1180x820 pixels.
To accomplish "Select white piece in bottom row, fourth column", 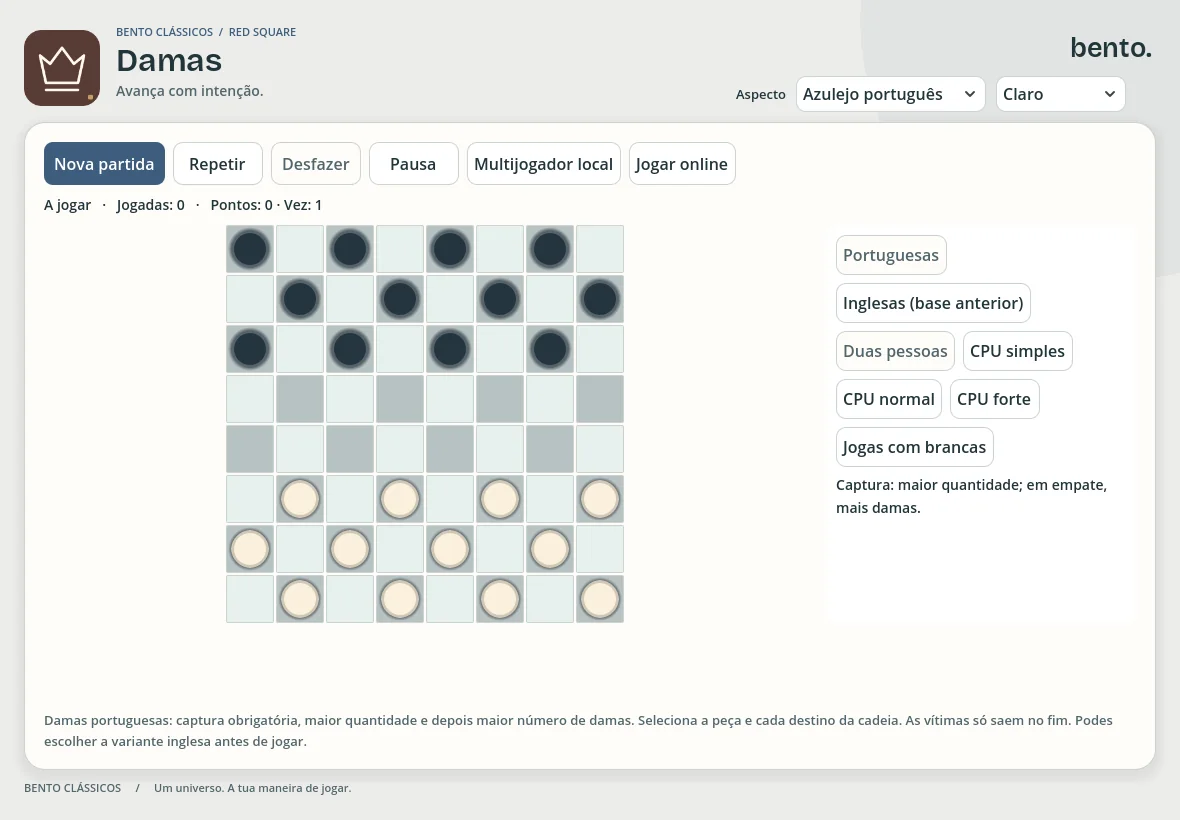I will [400, 599].
